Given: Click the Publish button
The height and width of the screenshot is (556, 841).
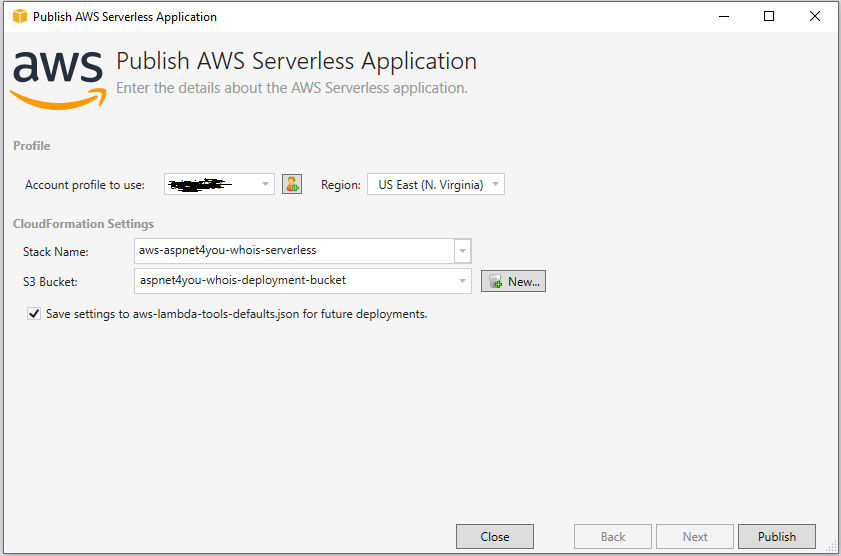Looking at the screenshot, I should 777,537.
